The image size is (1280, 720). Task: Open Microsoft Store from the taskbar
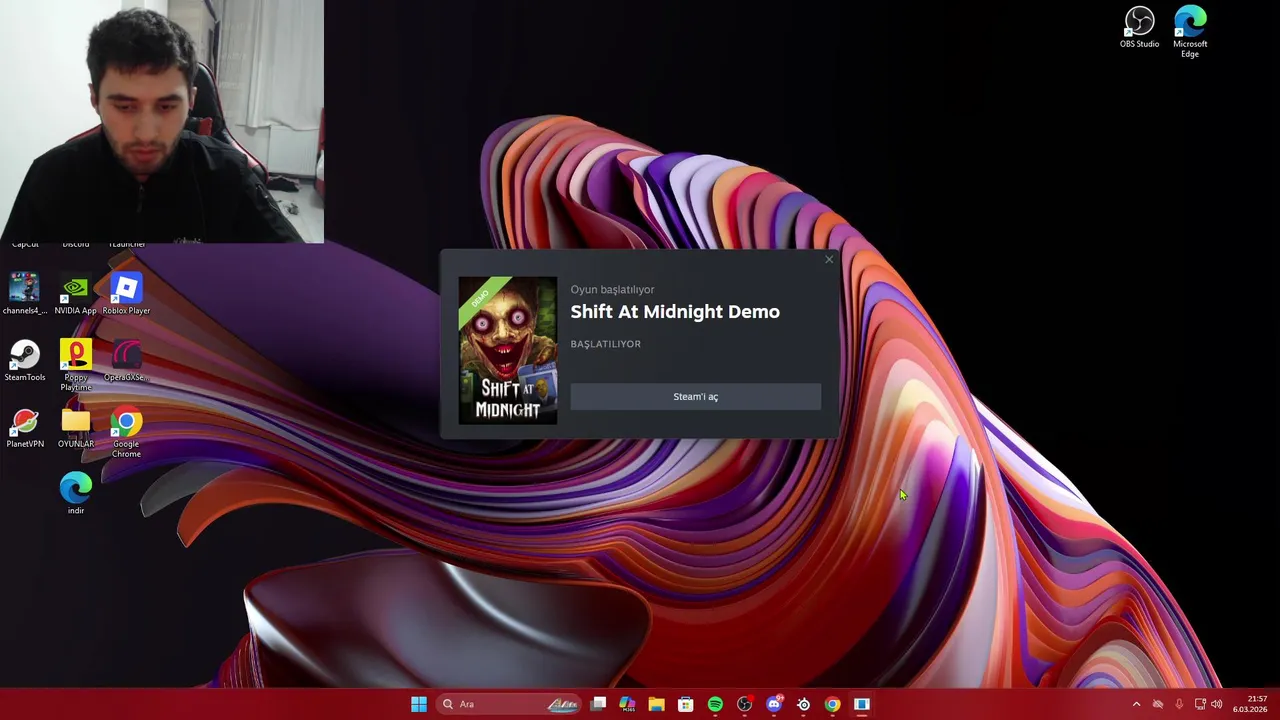[686, 704]
